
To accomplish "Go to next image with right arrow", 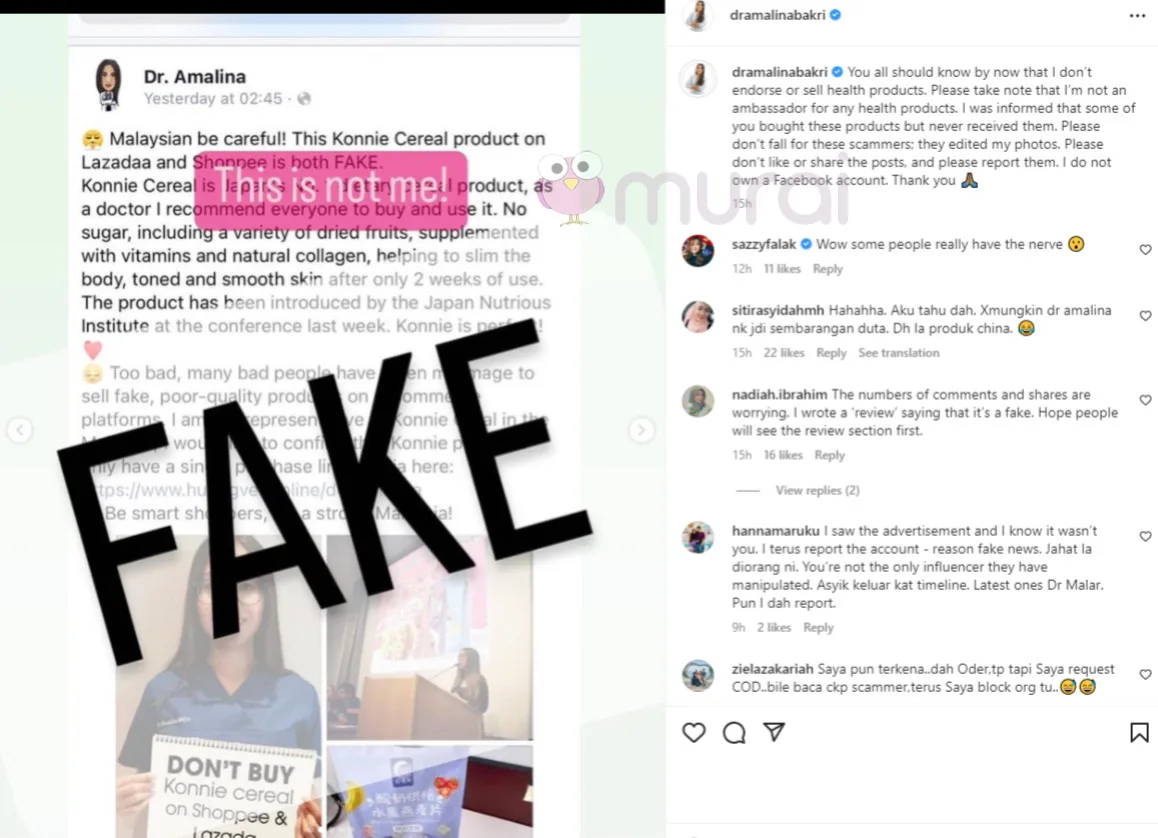I will [x=641, y=430].
